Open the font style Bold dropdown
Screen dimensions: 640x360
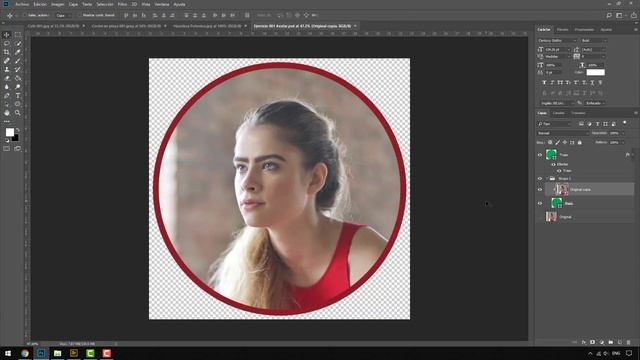pyautogui.click(x=594, y=40)
